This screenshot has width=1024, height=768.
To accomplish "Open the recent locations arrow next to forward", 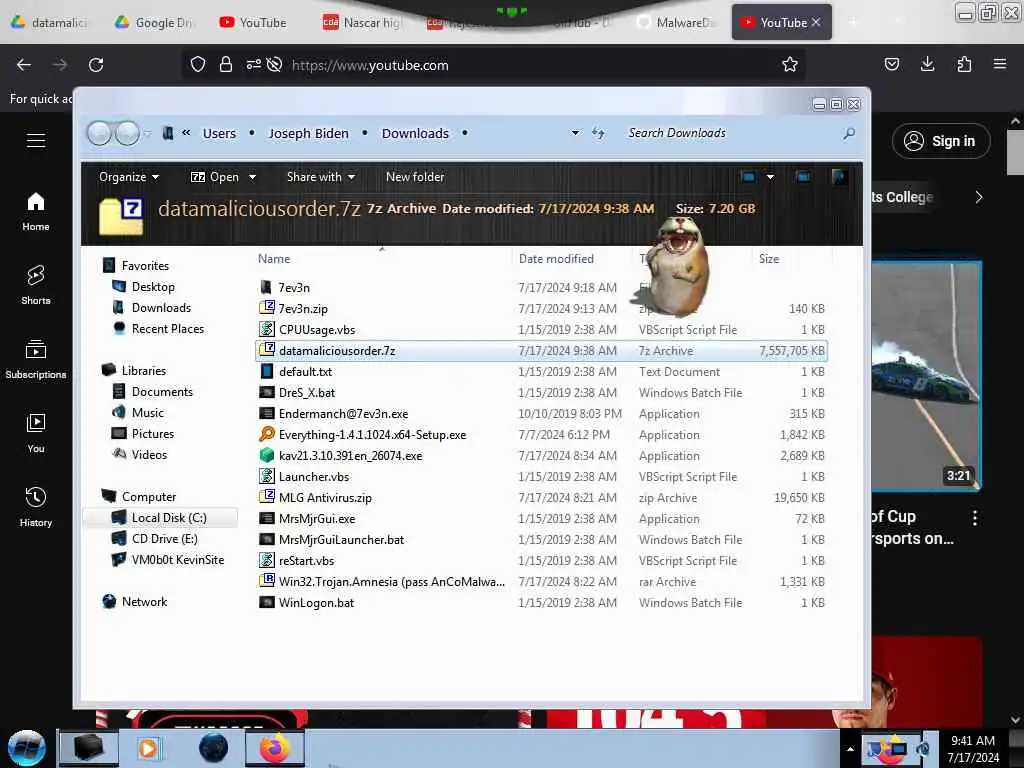I will point(148,133).
